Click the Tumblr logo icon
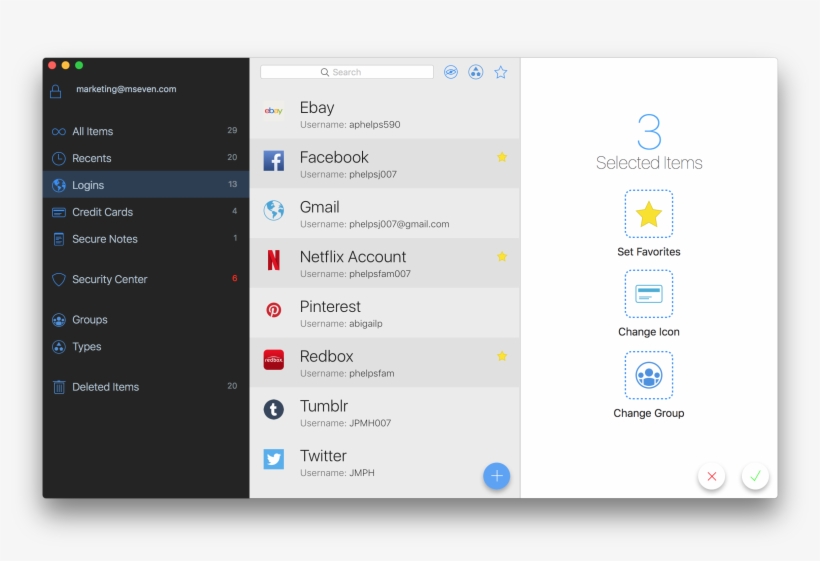 coord(274,409)
